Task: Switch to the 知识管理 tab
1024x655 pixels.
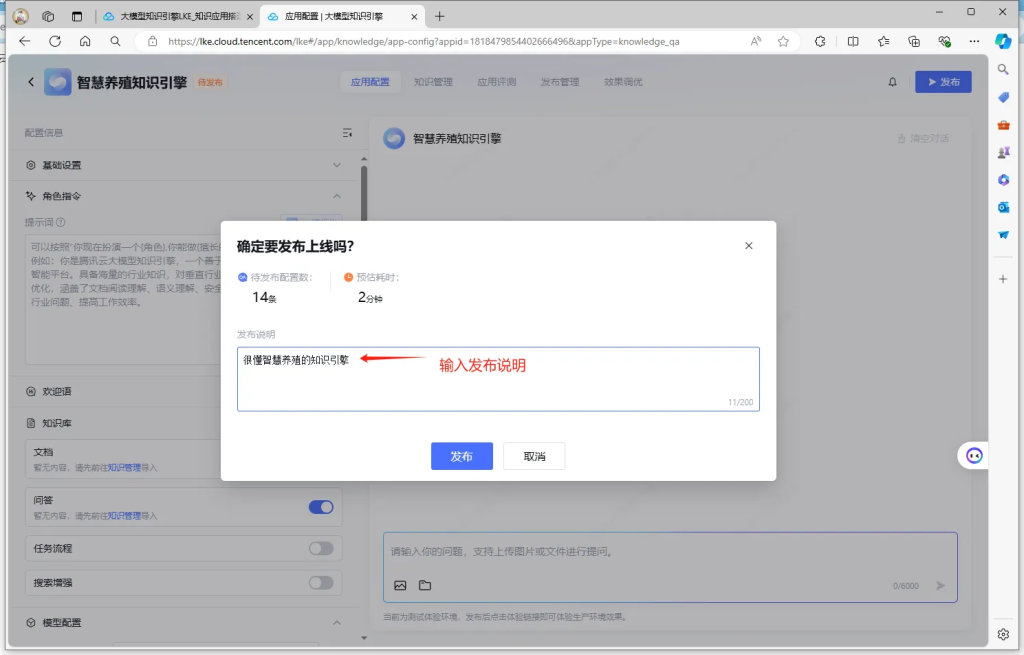Action: click(433, 82)
